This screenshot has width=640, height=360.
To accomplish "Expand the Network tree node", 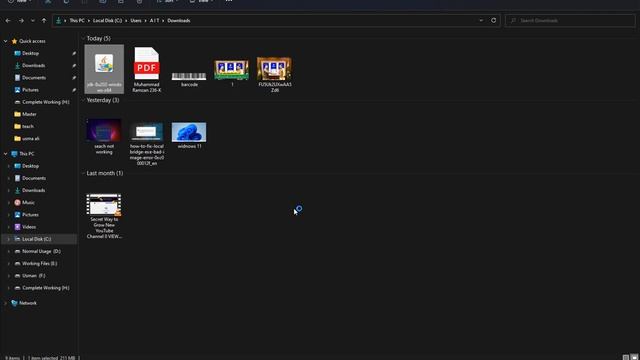I will tap(6, 303).
